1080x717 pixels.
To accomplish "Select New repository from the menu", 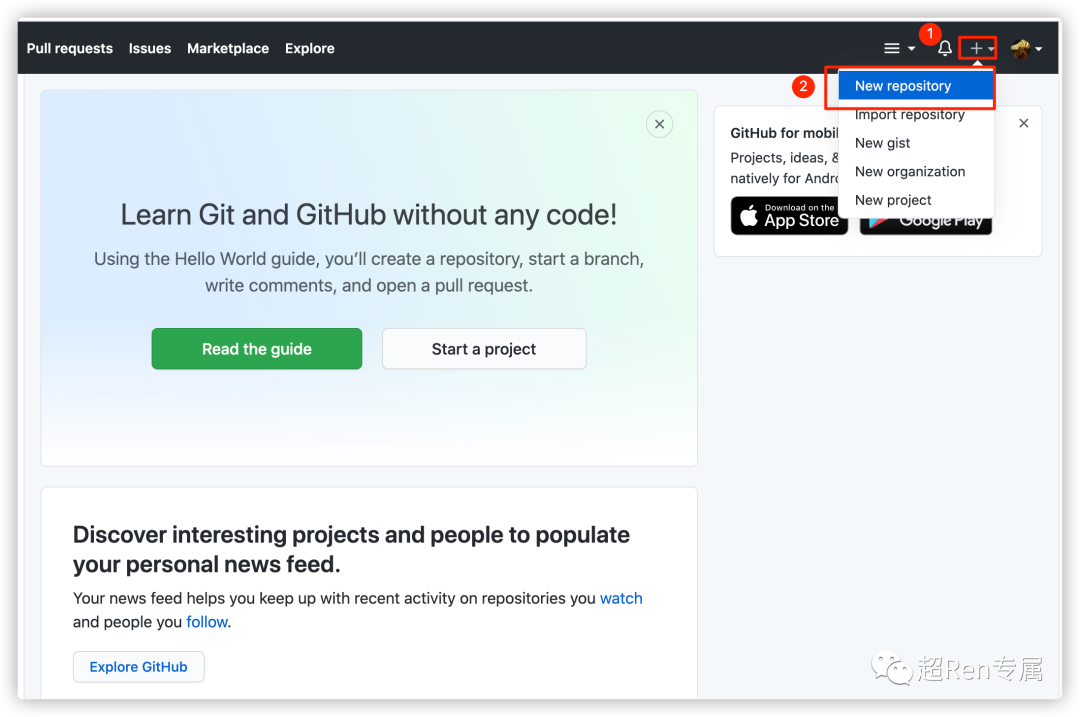I will (x=916, y=86).
